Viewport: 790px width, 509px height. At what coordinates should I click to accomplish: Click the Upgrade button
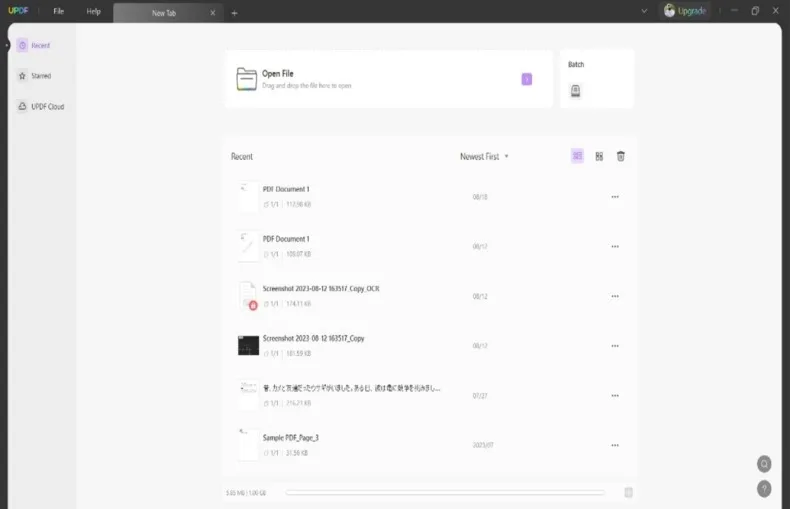(x=685, y=11)
